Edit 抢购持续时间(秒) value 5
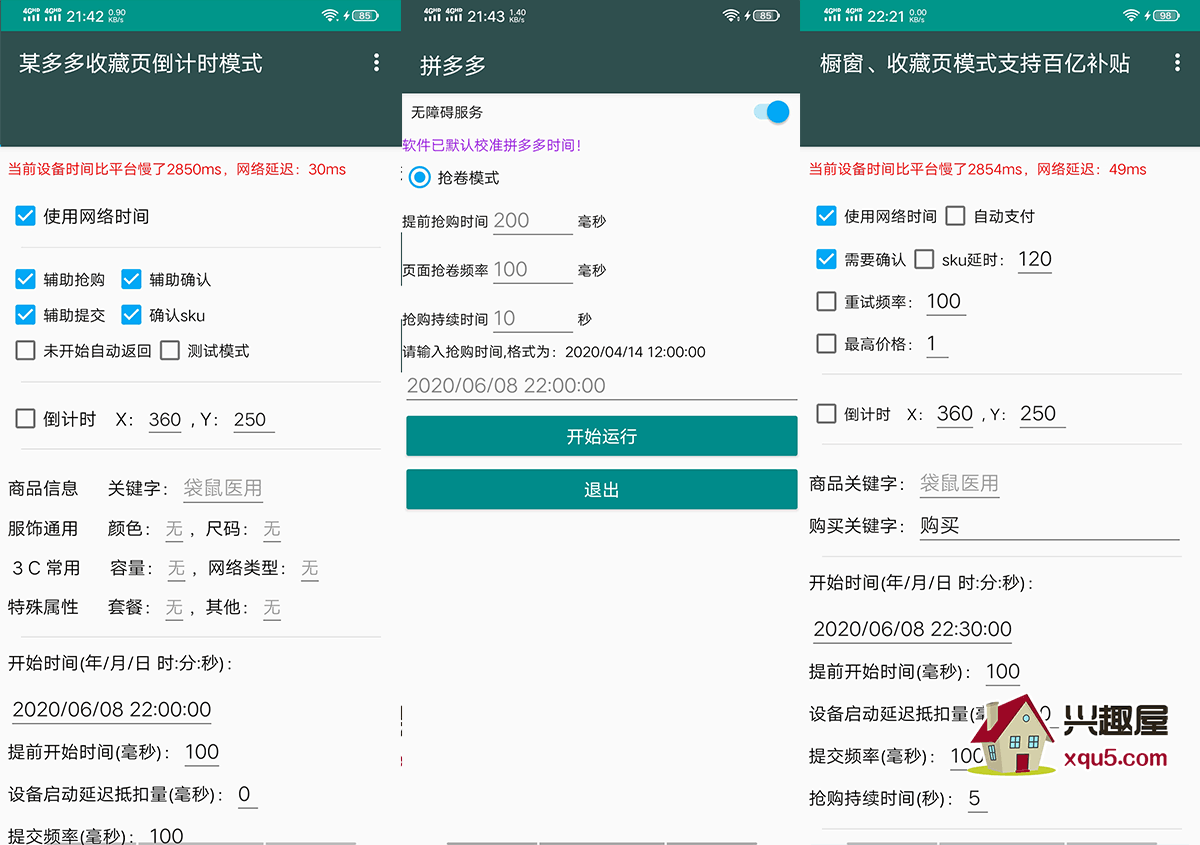This screenshot has height=845, width=1200. click(x=977, y=799)
